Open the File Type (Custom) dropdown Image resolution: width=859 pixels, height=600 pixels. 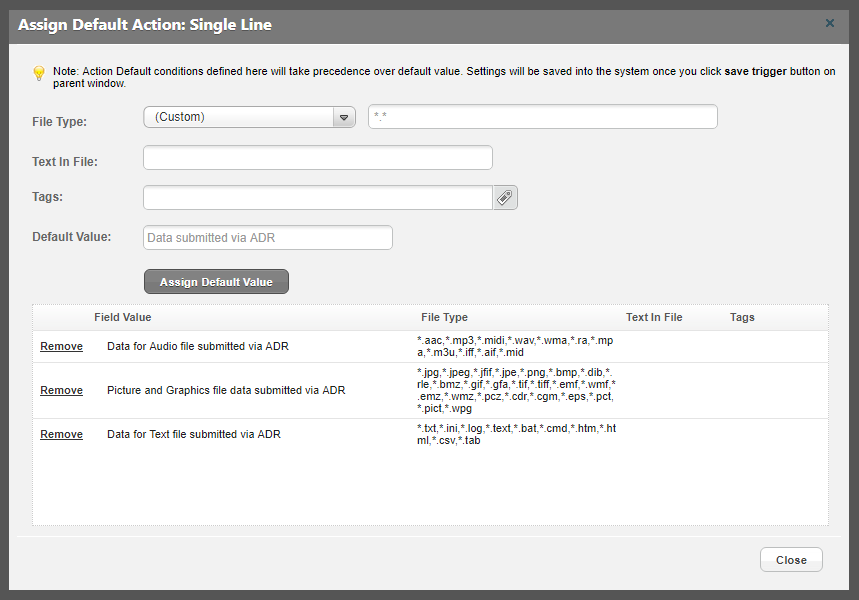pos(249,117)
